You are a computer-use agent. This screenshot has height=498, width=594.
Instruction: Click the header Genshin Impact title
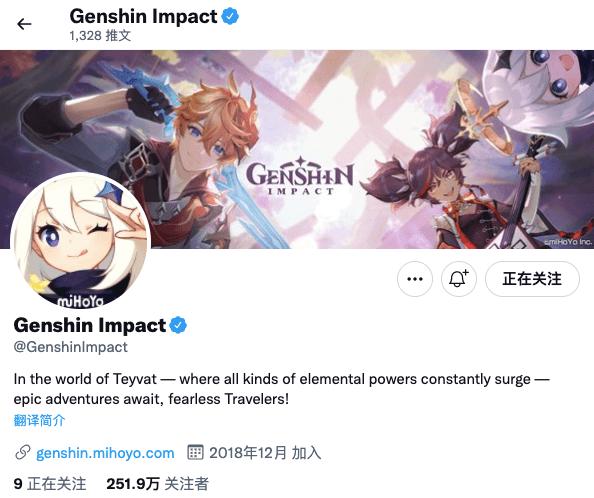point(144,16)
